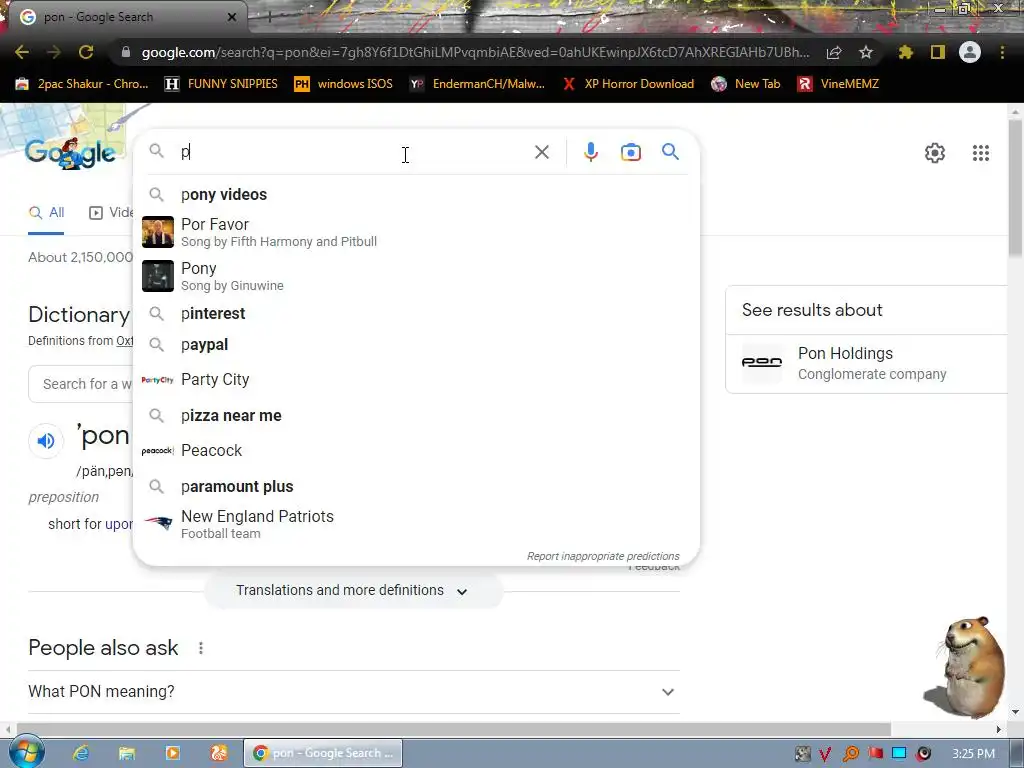Screen dimensions: 1024x768
Task: Choose the pony videos suggestion
Action: (416, 195)
